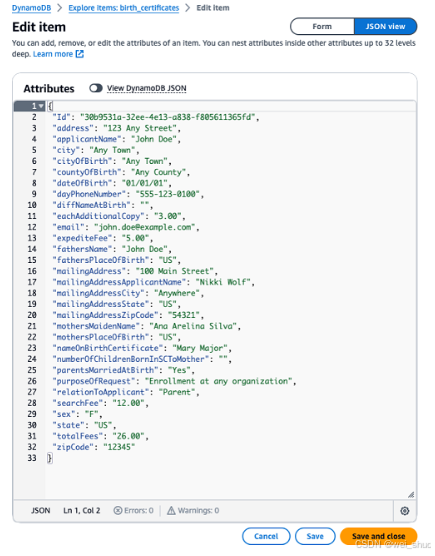
Task: Click the Save button
Action: [x=315, y=536]
